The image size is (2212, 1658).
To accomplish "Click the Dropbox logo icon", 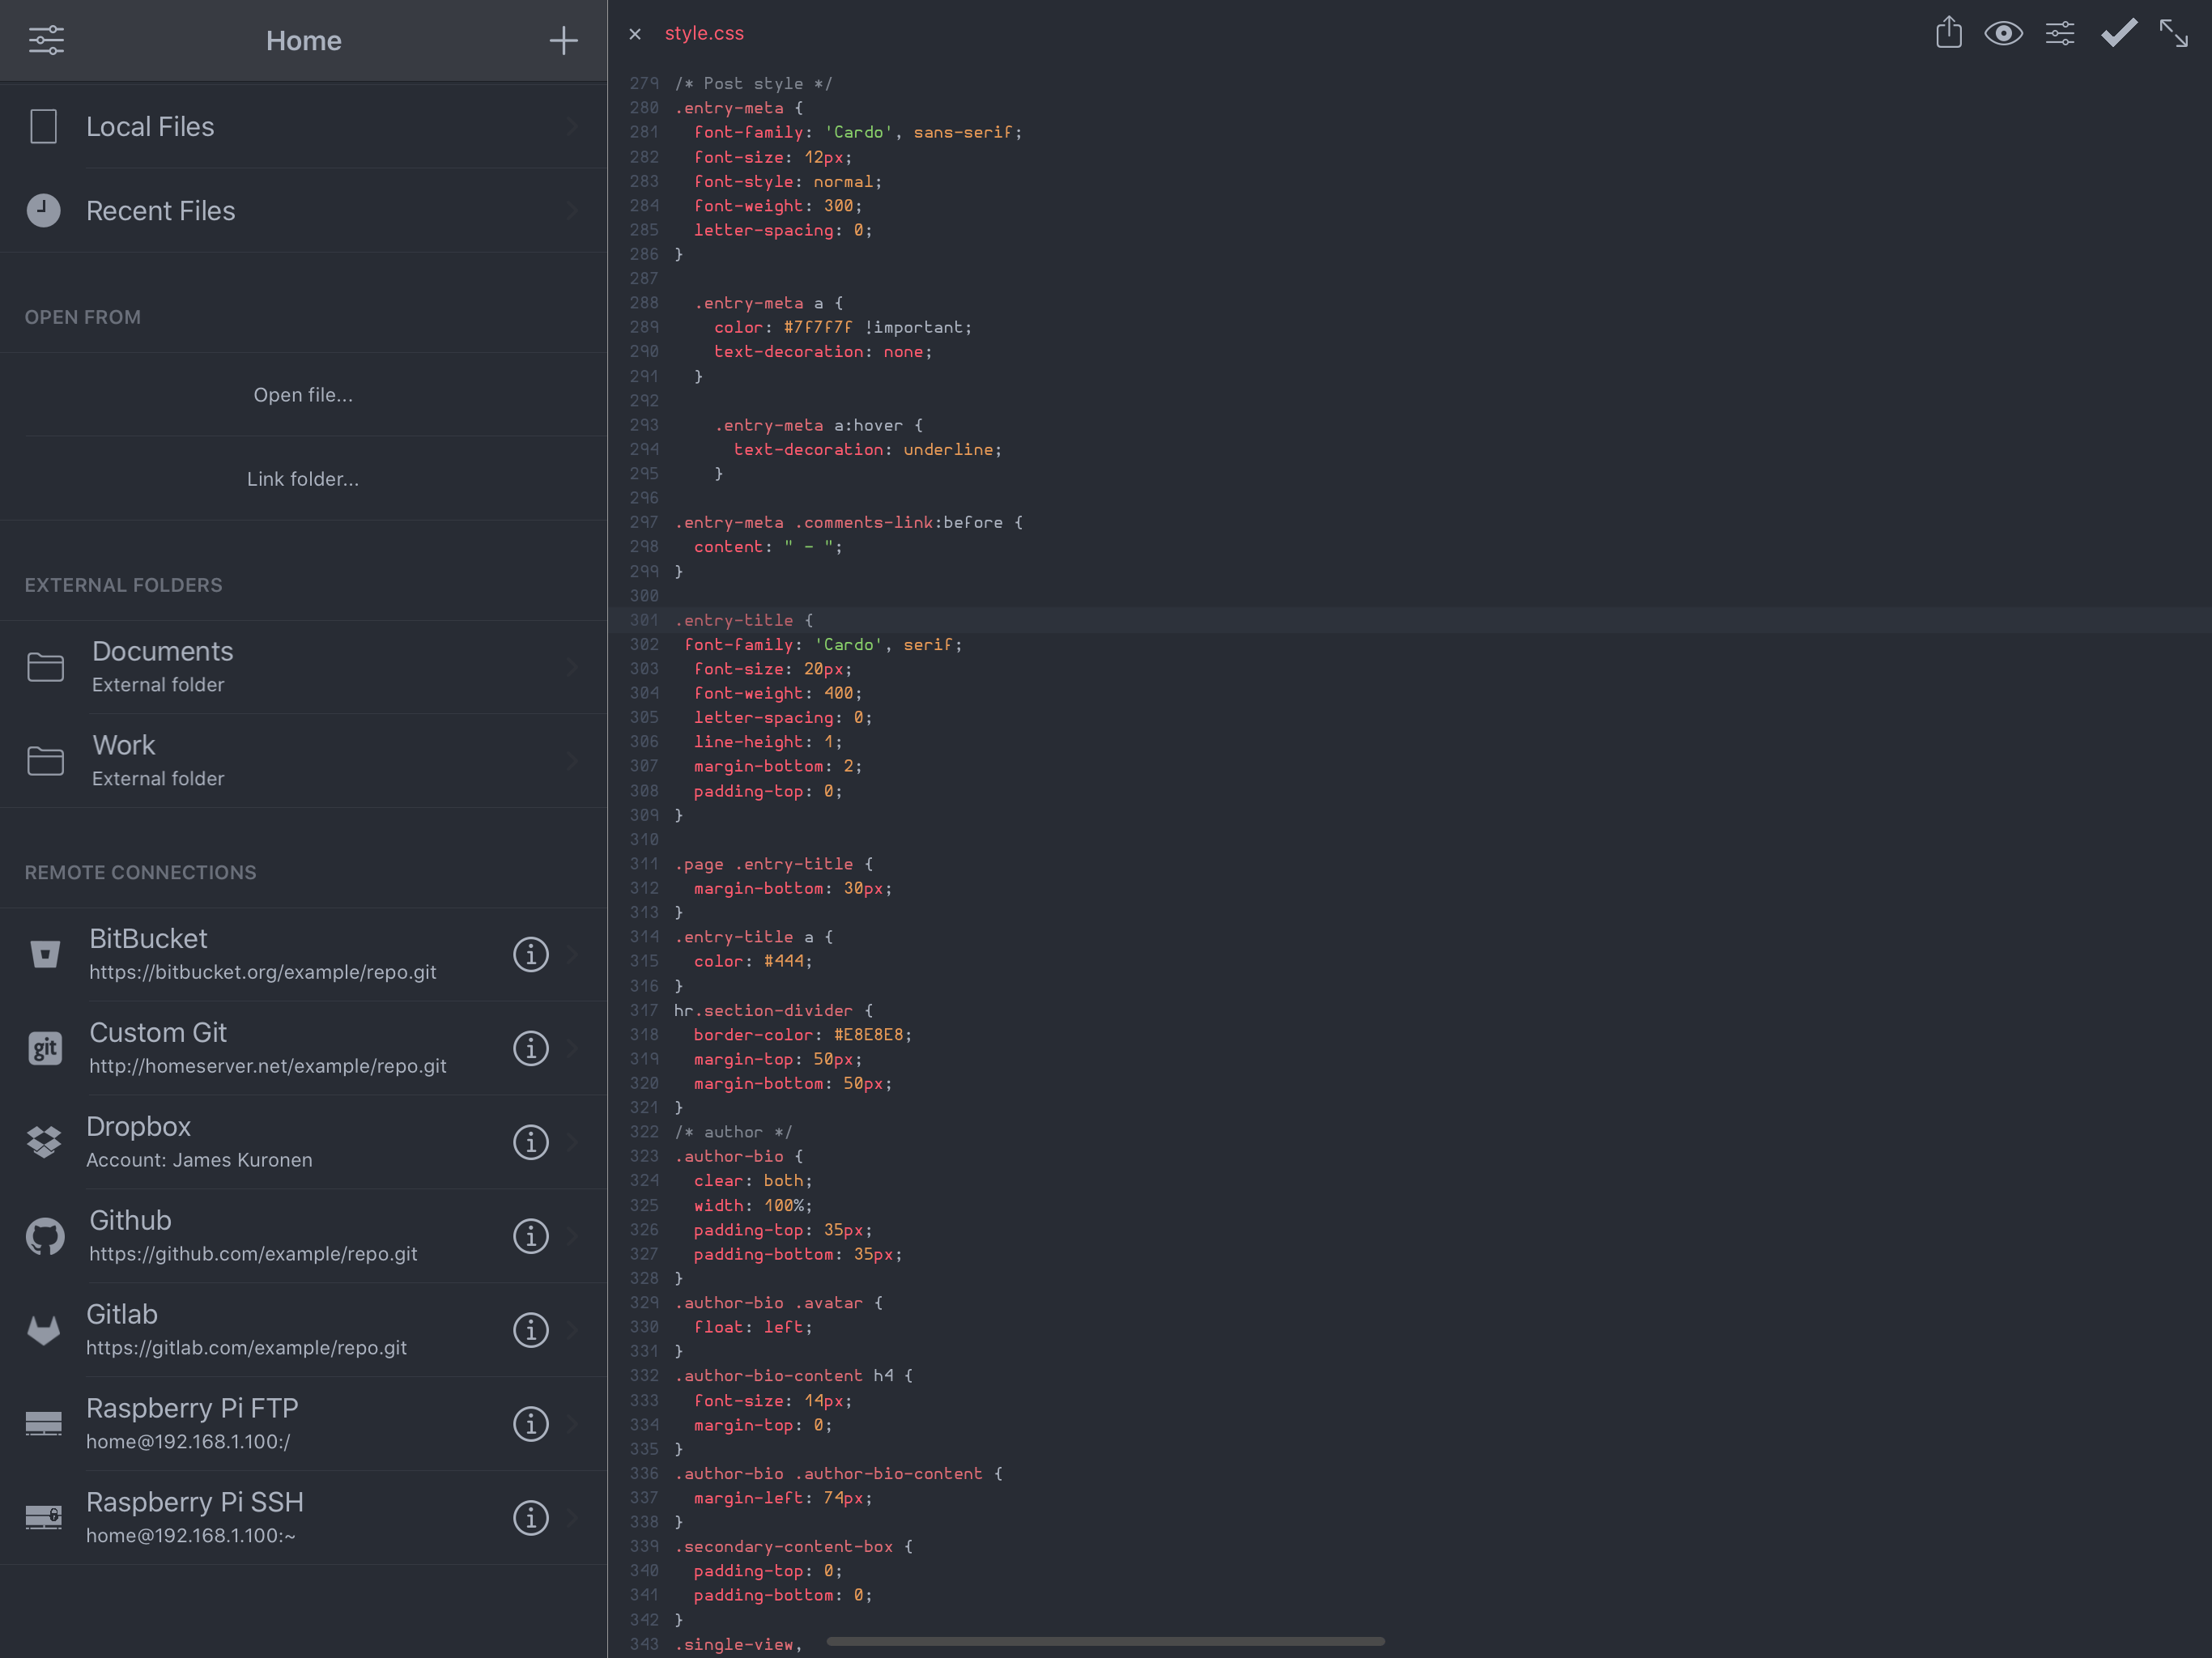I will coord(44,1142).
